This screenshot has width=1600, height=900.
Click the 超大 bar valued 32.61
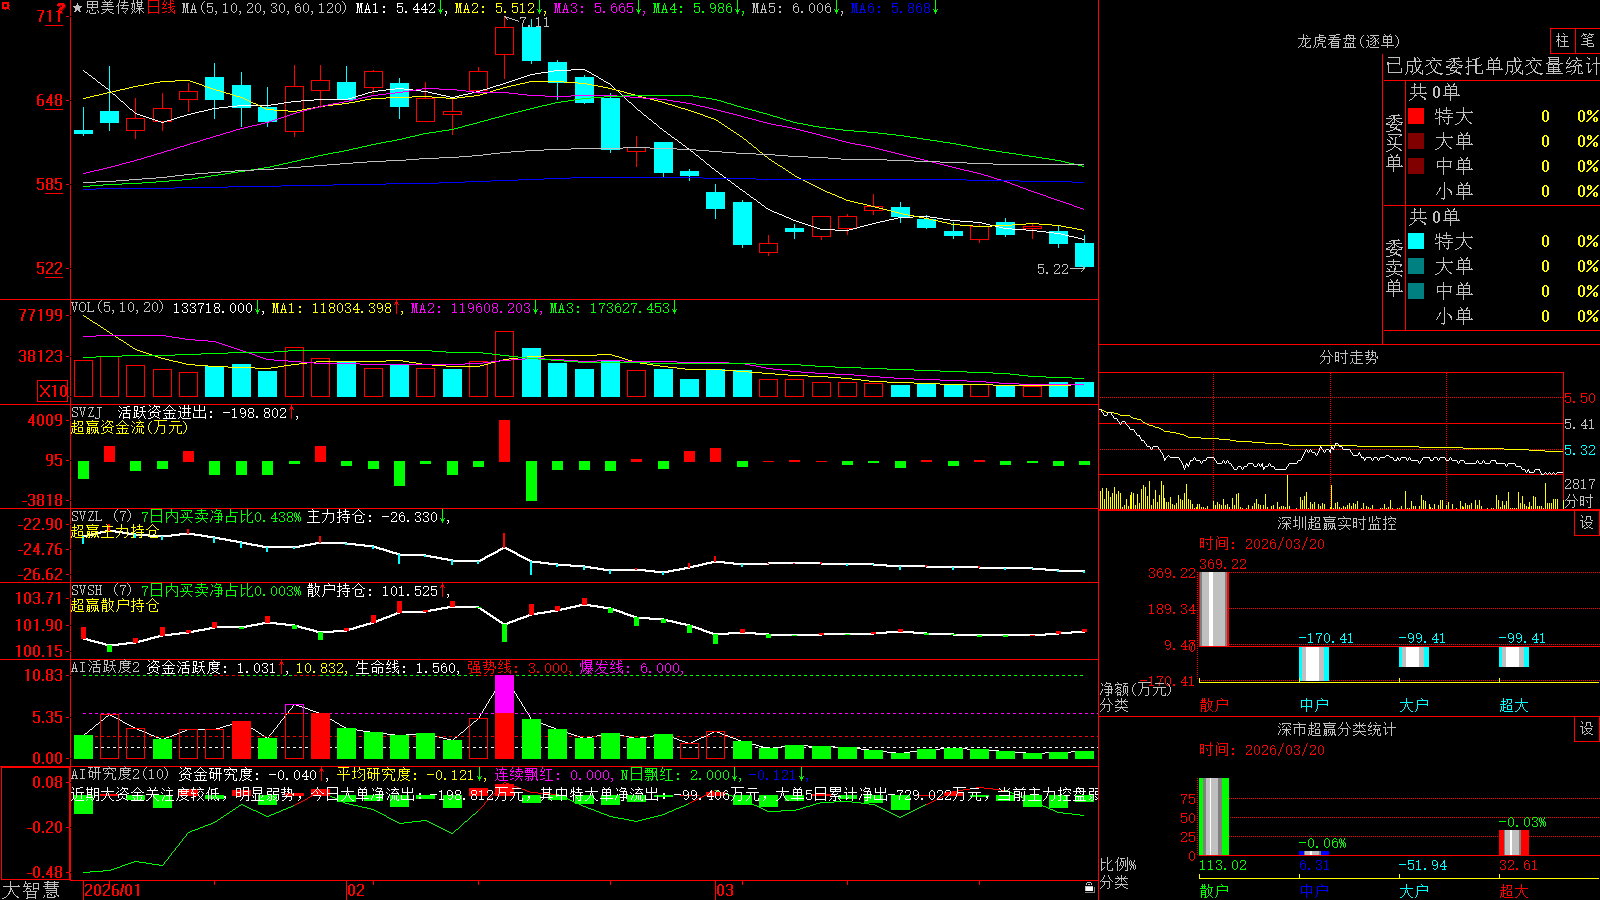tap(1514, 842)
